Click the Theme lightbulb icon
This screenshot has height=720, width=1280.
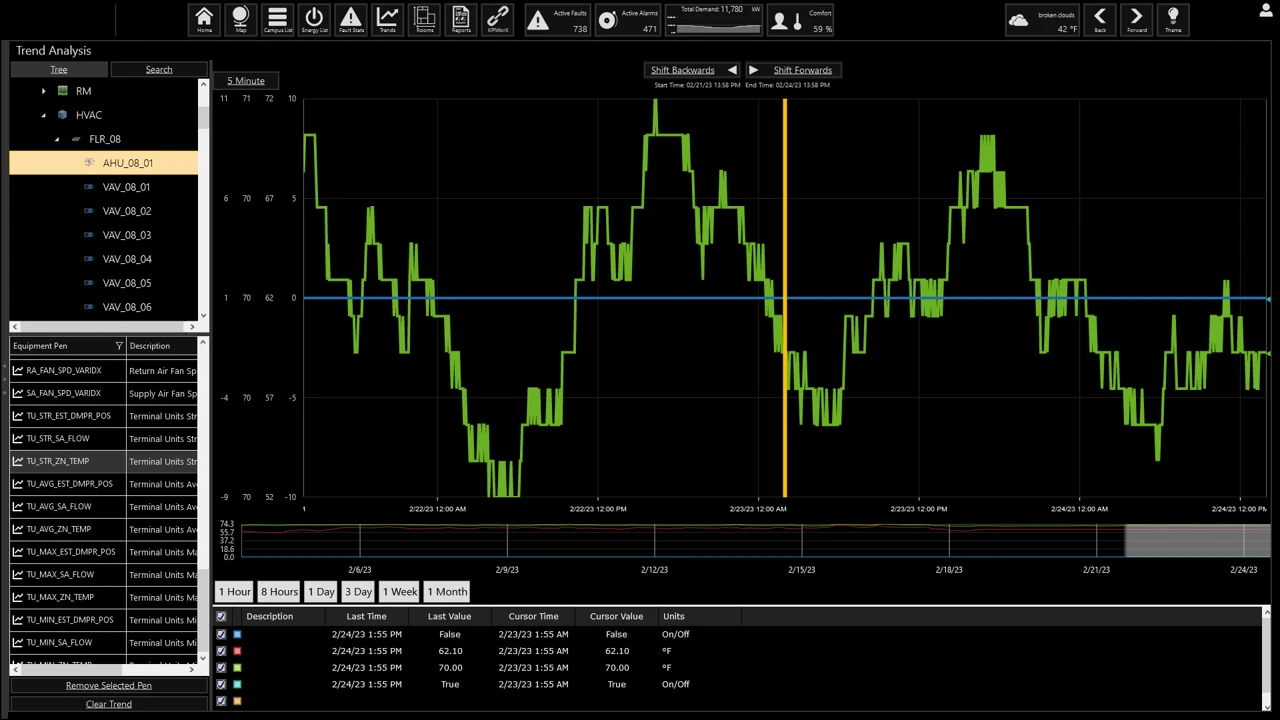point(1173,19)
